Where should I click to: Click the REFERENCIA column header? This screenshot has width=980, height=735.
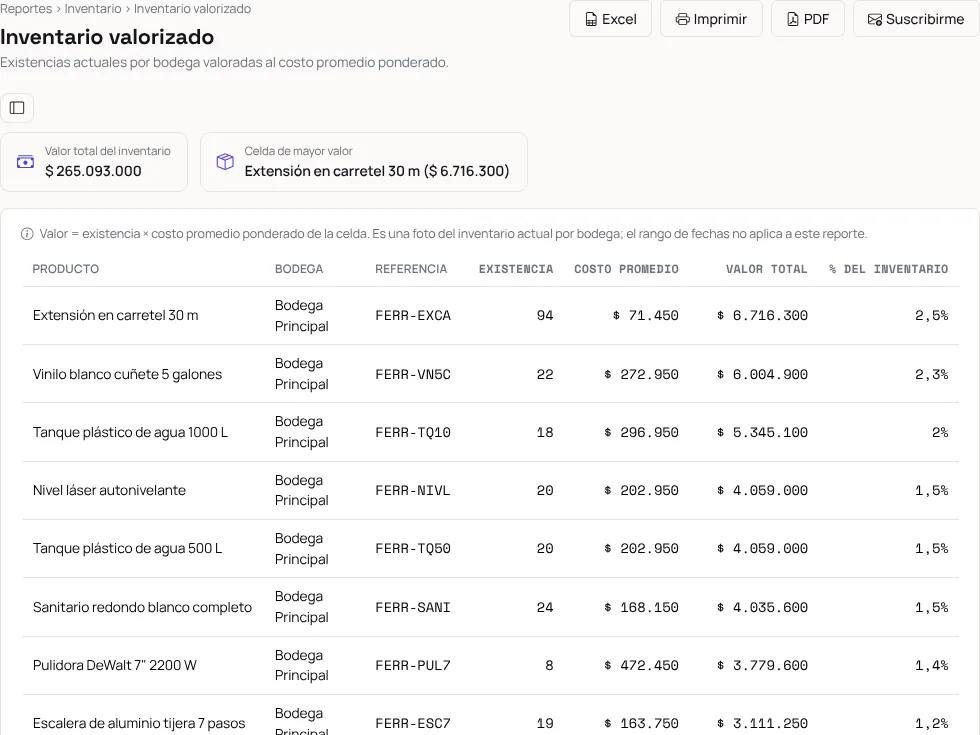(411, 269)
